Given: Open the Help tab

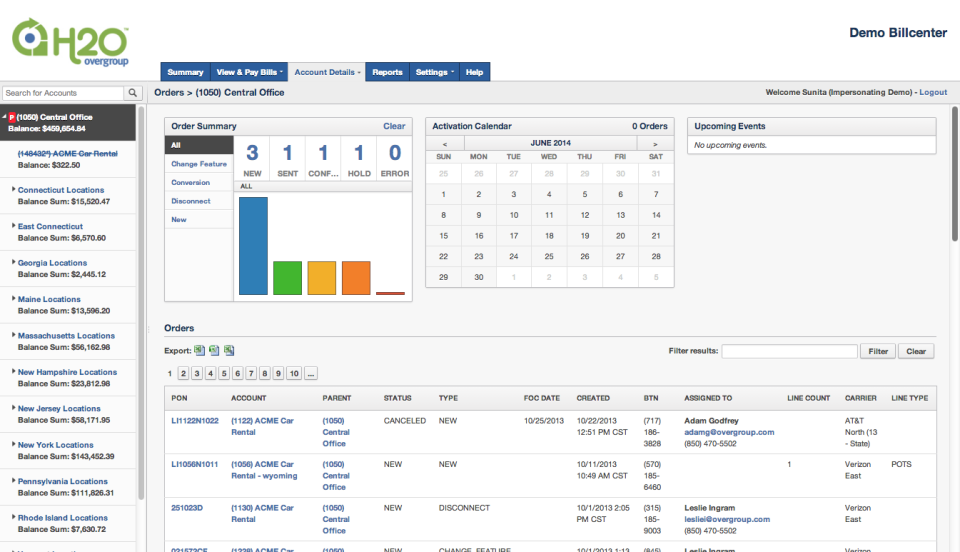Looking at the screenshot, I should pos(474,72).
